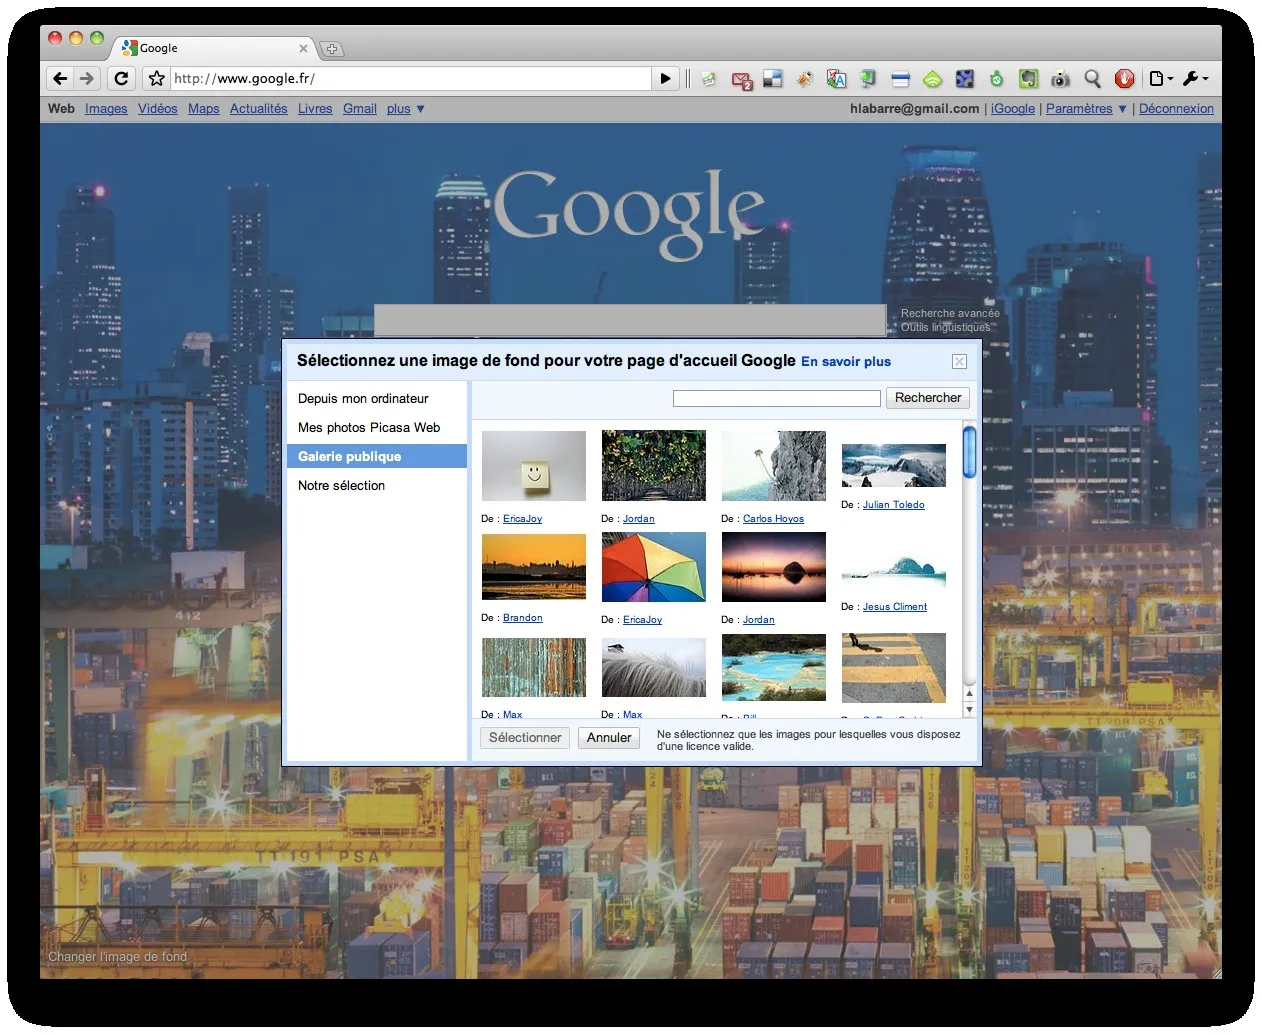Open the Google Translate extension icon
This screenshot has height=1034, width=1262.
tap(836, 78)
